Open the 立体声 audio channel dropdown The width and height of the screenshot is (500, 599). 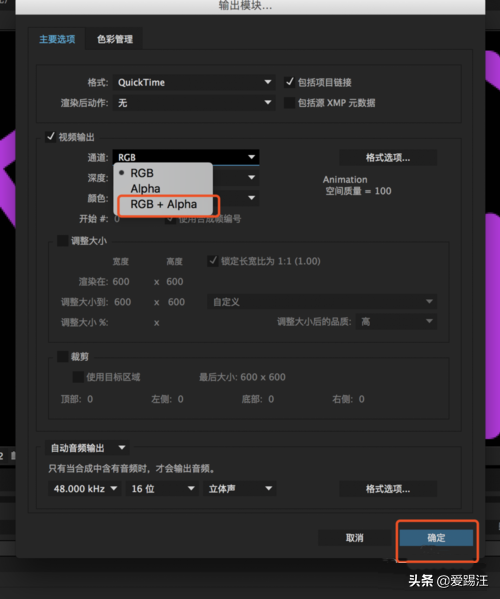(x=240, y=489)
